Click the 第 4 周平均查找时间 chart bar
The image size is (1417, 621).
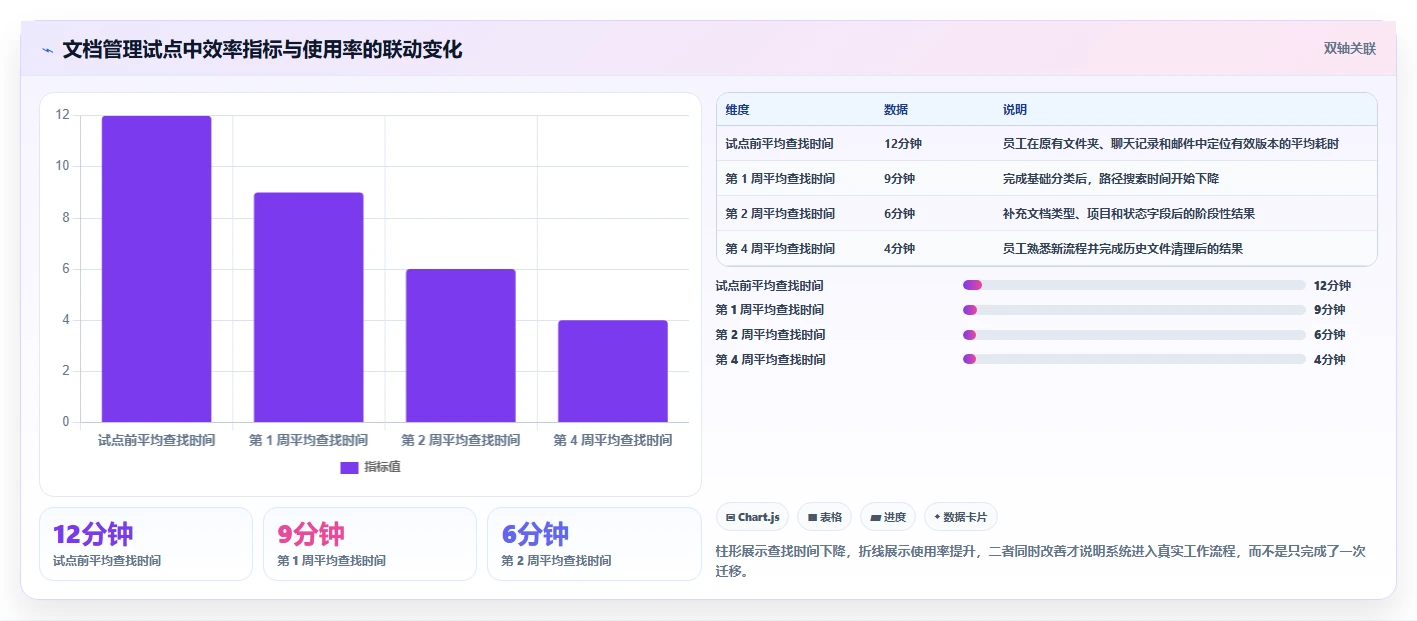[613, 371]
